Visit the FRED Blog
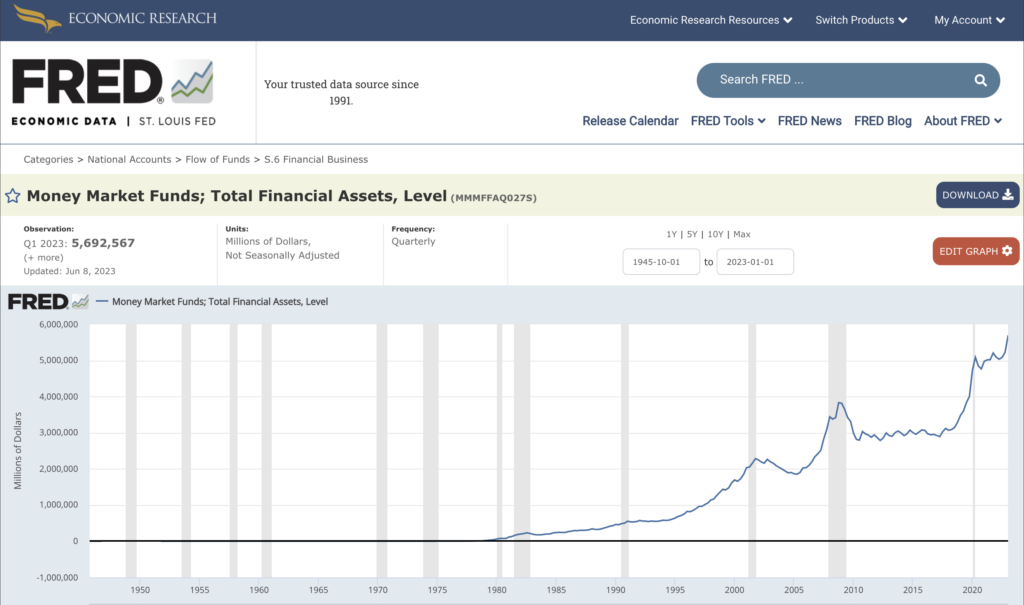 [x=883, y=121]
